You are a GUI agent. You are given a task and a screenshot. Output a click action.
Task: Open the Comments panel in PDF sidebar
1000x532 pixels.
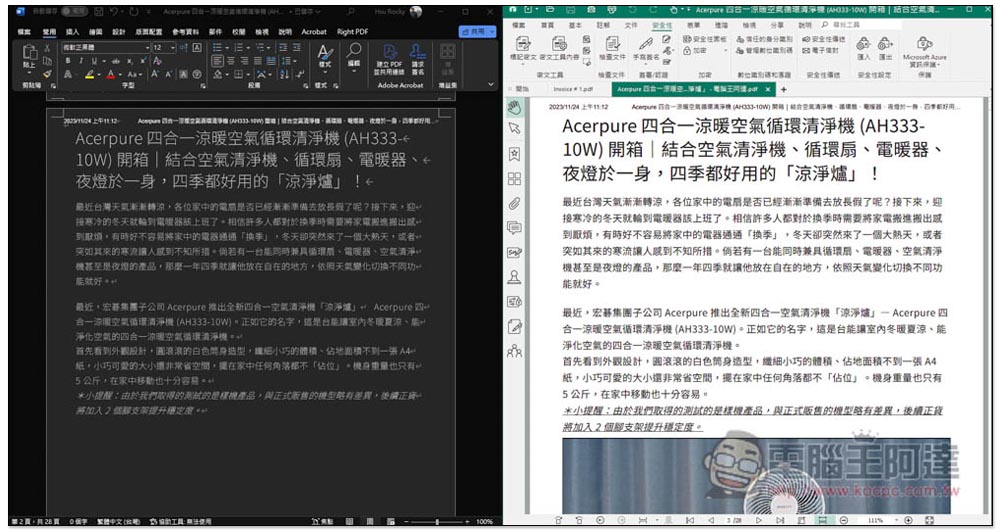pyautogui.click(x=514, y=228)
